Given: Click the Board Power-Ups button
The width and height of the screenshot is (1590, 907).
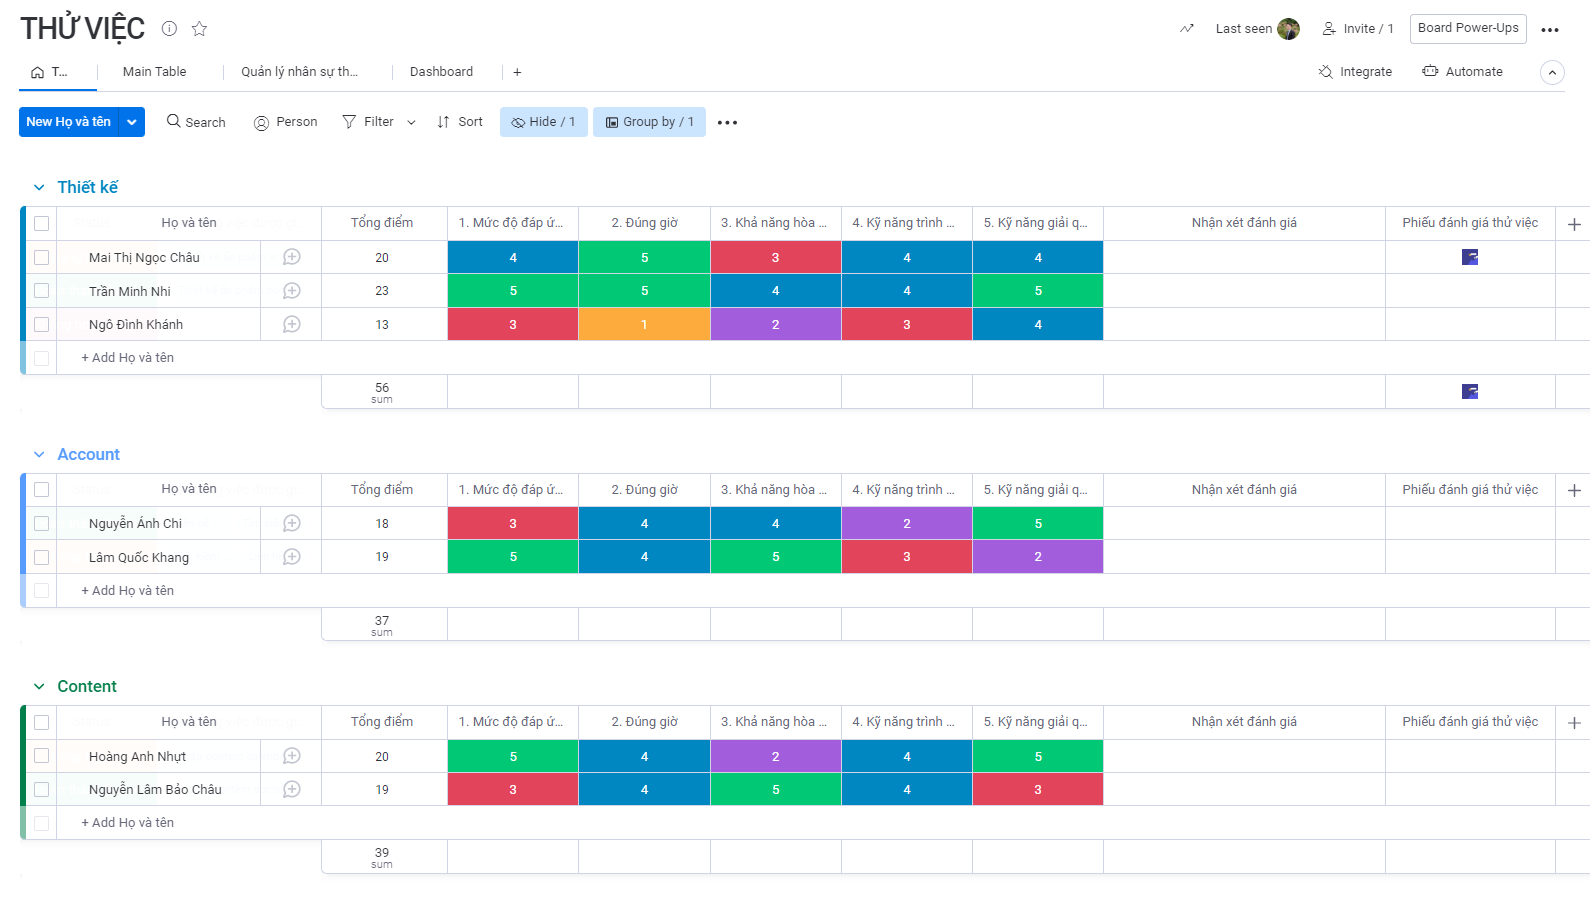Looking at the screenshot, I should pos(1467,28).
